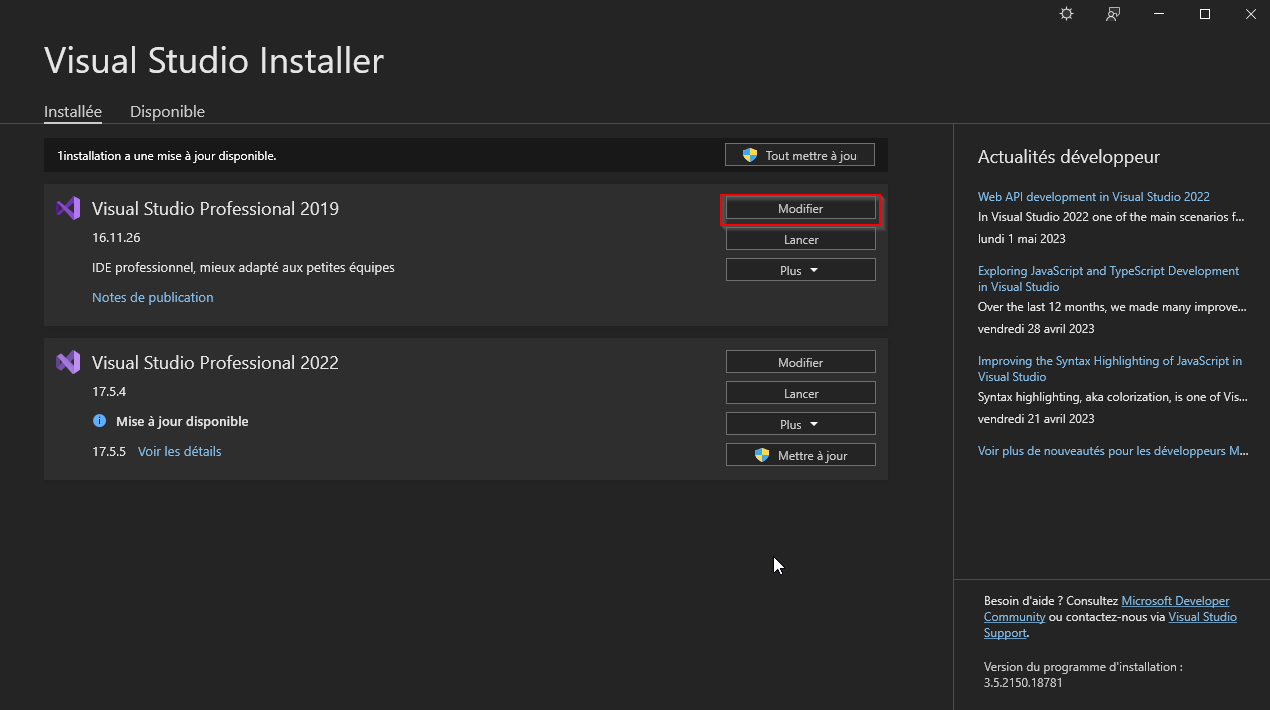This screenshot has width=1270, height=710.
Task: Minimize the Visual Studio Installer window
Action: coord(1159,14)
